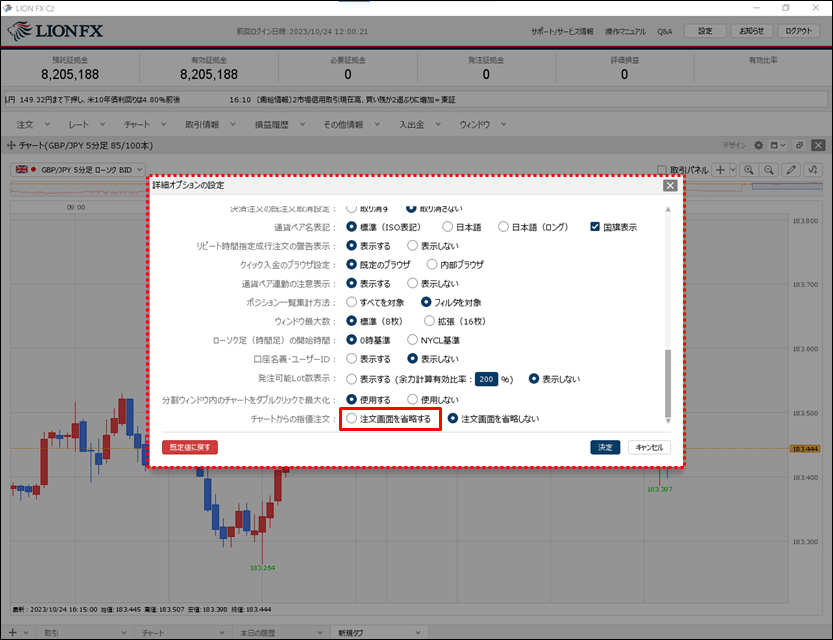
Task: Click the chart design gear icon
Action: (x=759, y=145)
